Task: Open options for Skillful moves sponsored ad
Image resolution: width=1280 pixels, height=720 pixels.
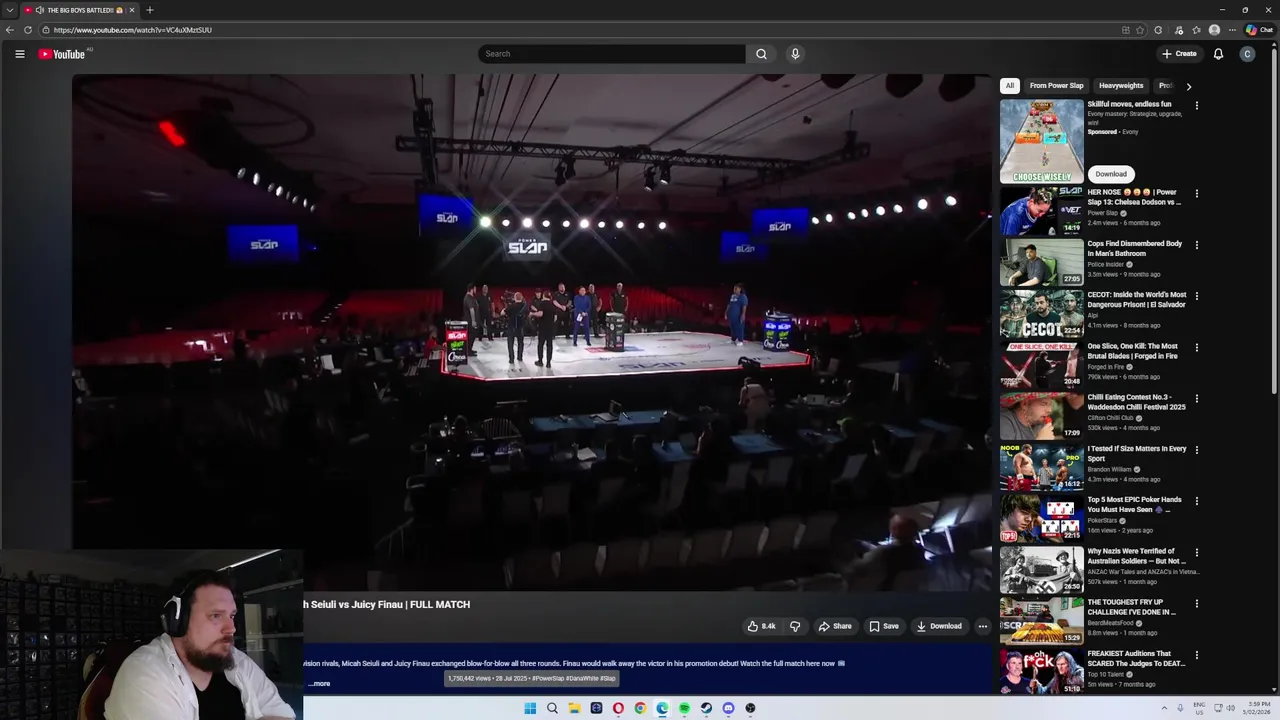Action: coord(1196,105)
